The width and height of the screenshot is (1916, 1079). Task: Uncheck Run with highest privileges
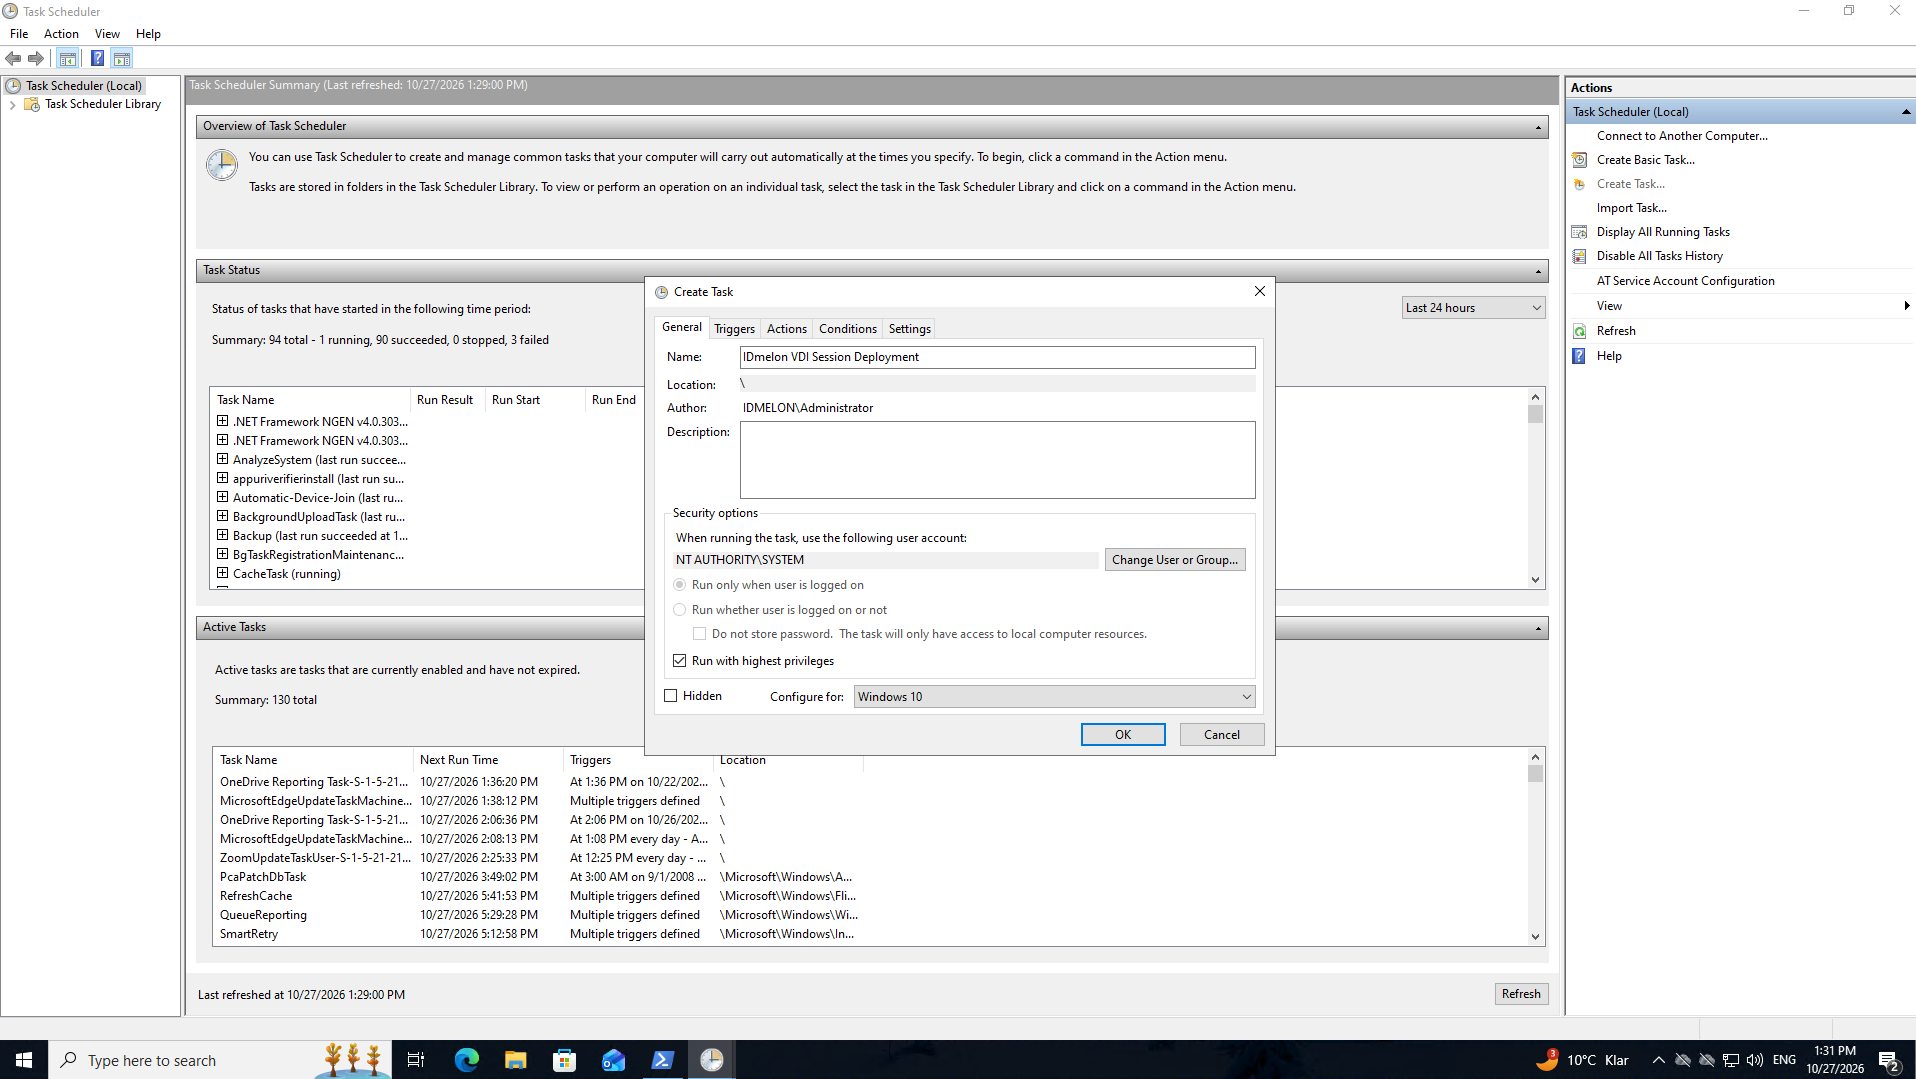point(680,661)
